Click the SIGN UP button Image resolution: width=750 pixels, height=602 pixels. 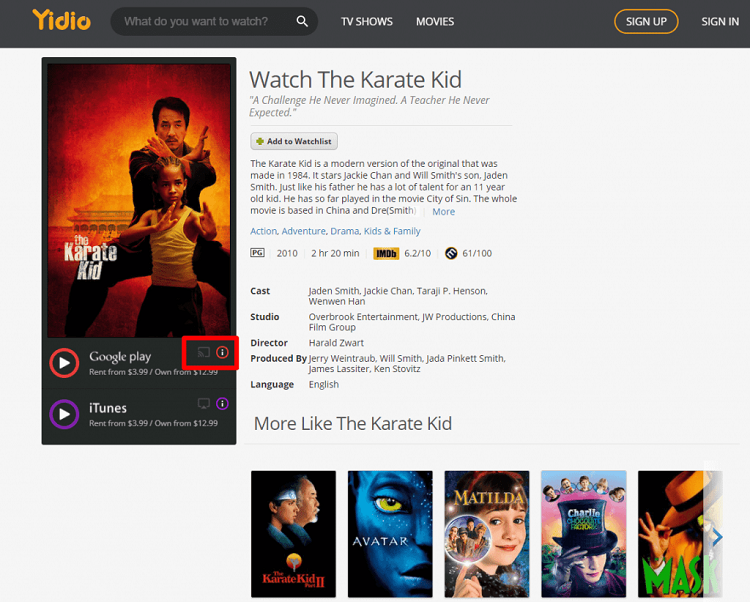pyautogui.click(x=646, y=22)
